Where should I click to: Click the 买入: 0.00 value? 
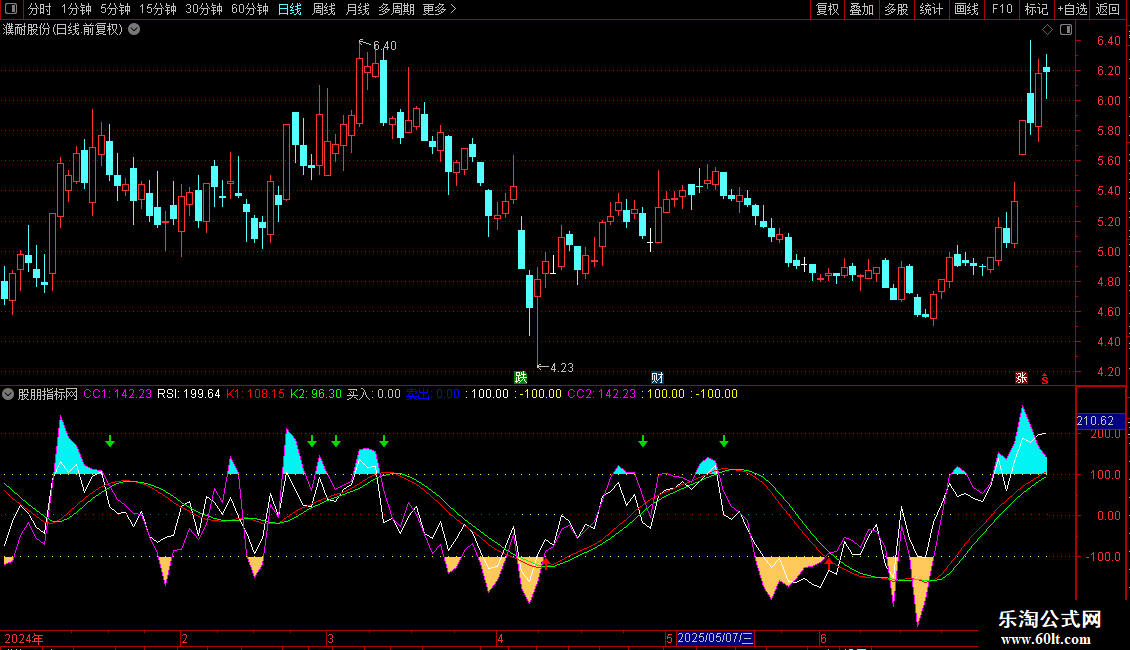tap(373, 394)
